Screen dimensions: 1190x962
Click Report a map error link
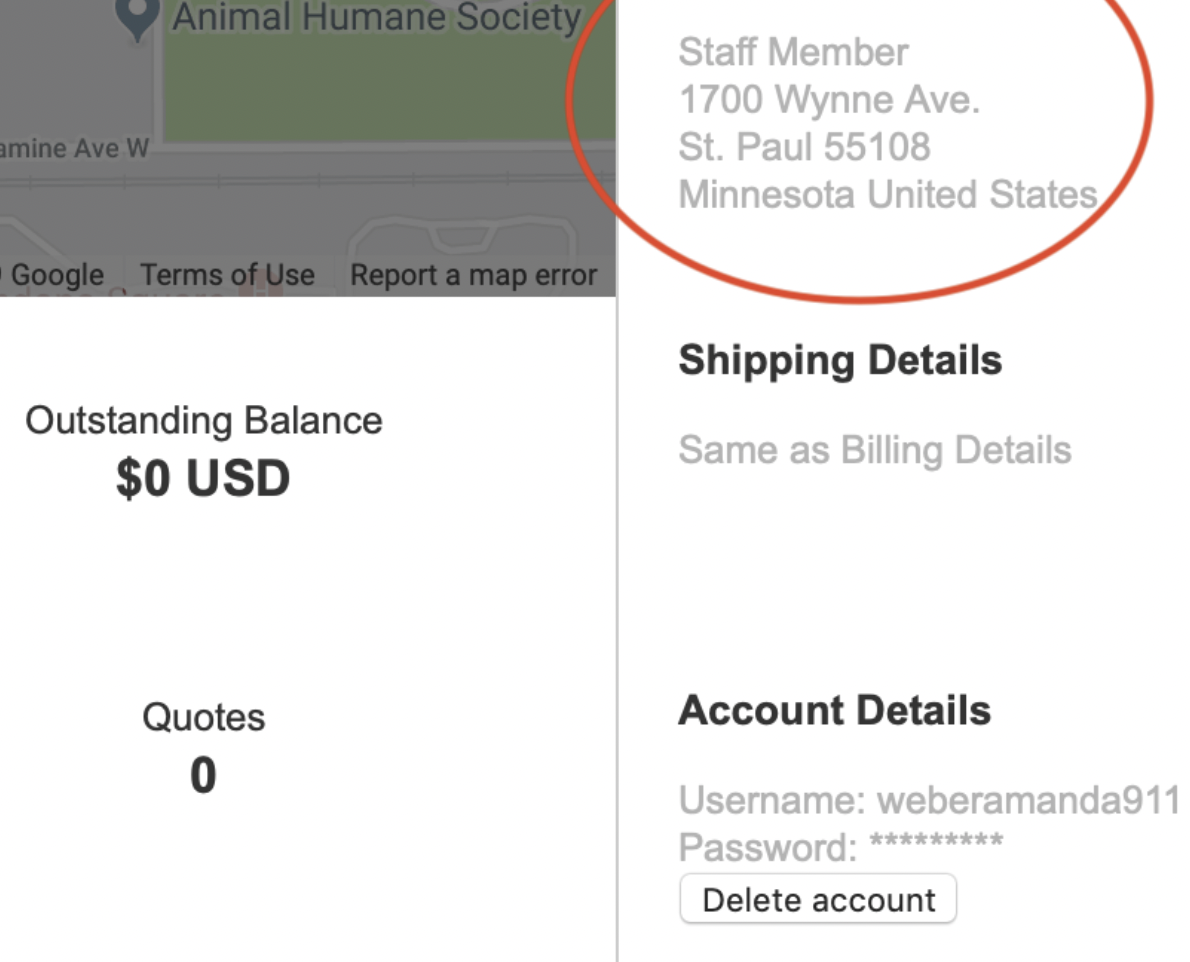(473, 275)
